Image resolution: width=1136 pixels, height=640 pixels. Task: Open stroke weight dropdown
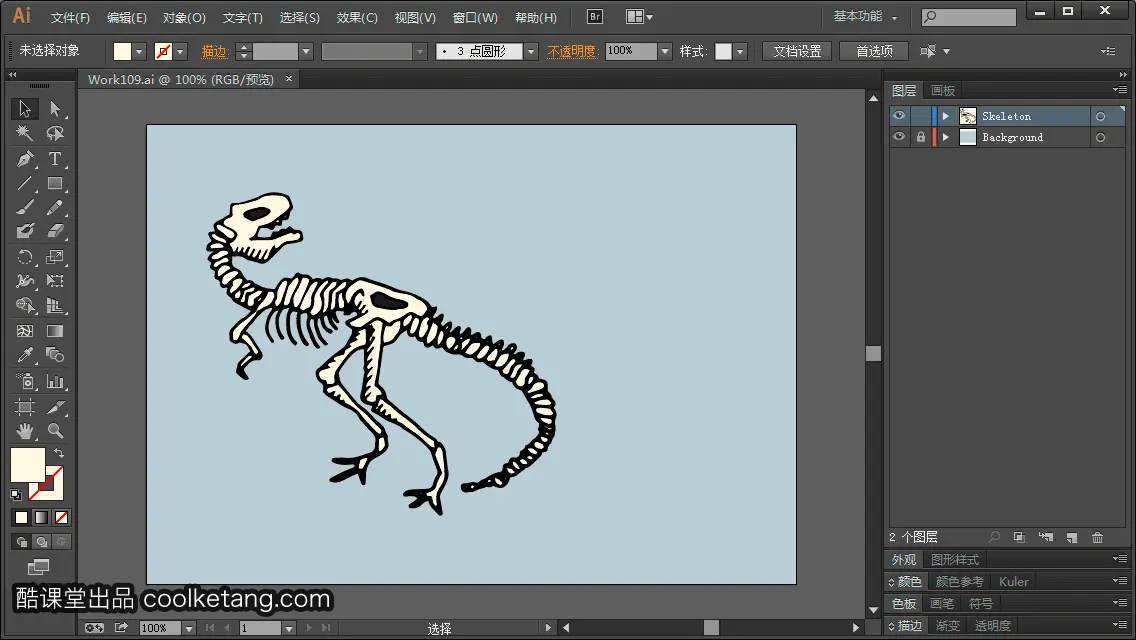click(x=306, y=51)
